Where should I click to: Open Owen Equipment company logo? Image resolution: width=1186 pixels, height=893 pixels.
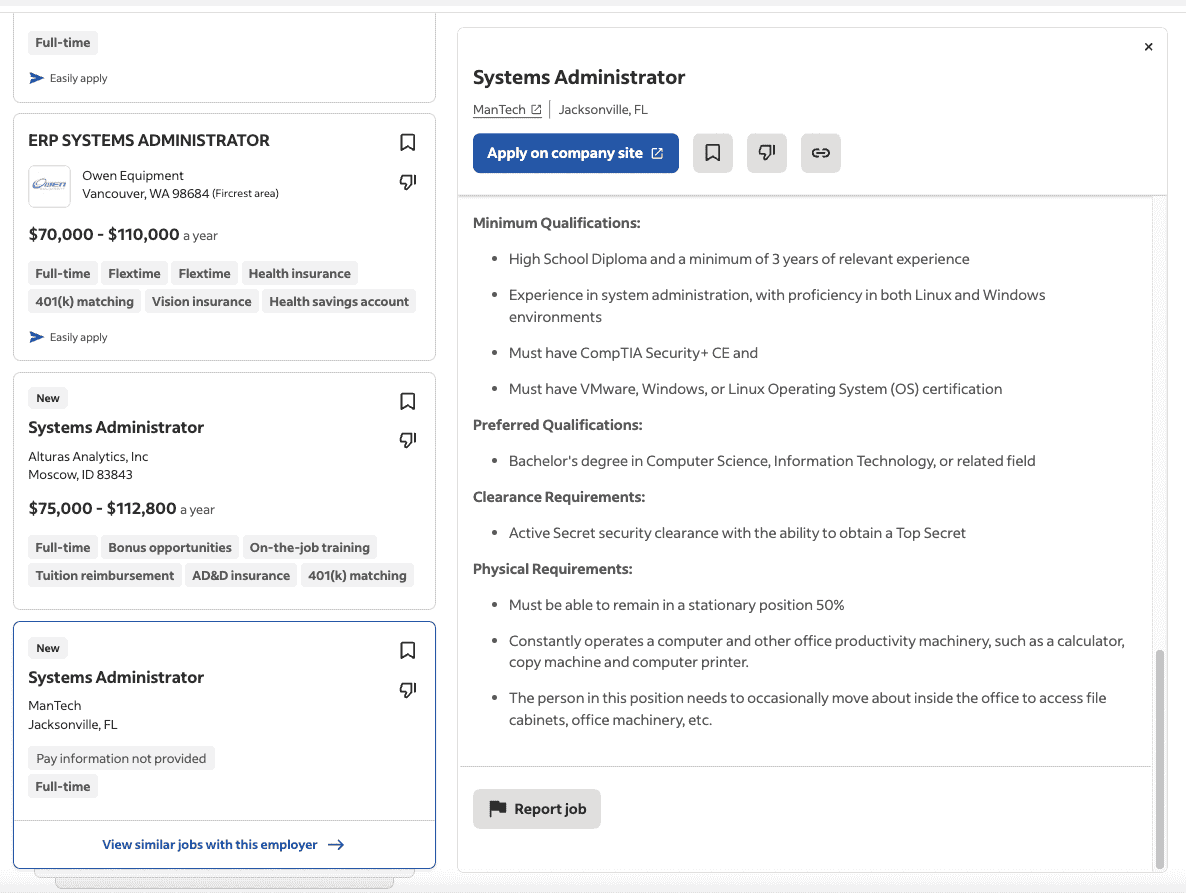[49, 185]
